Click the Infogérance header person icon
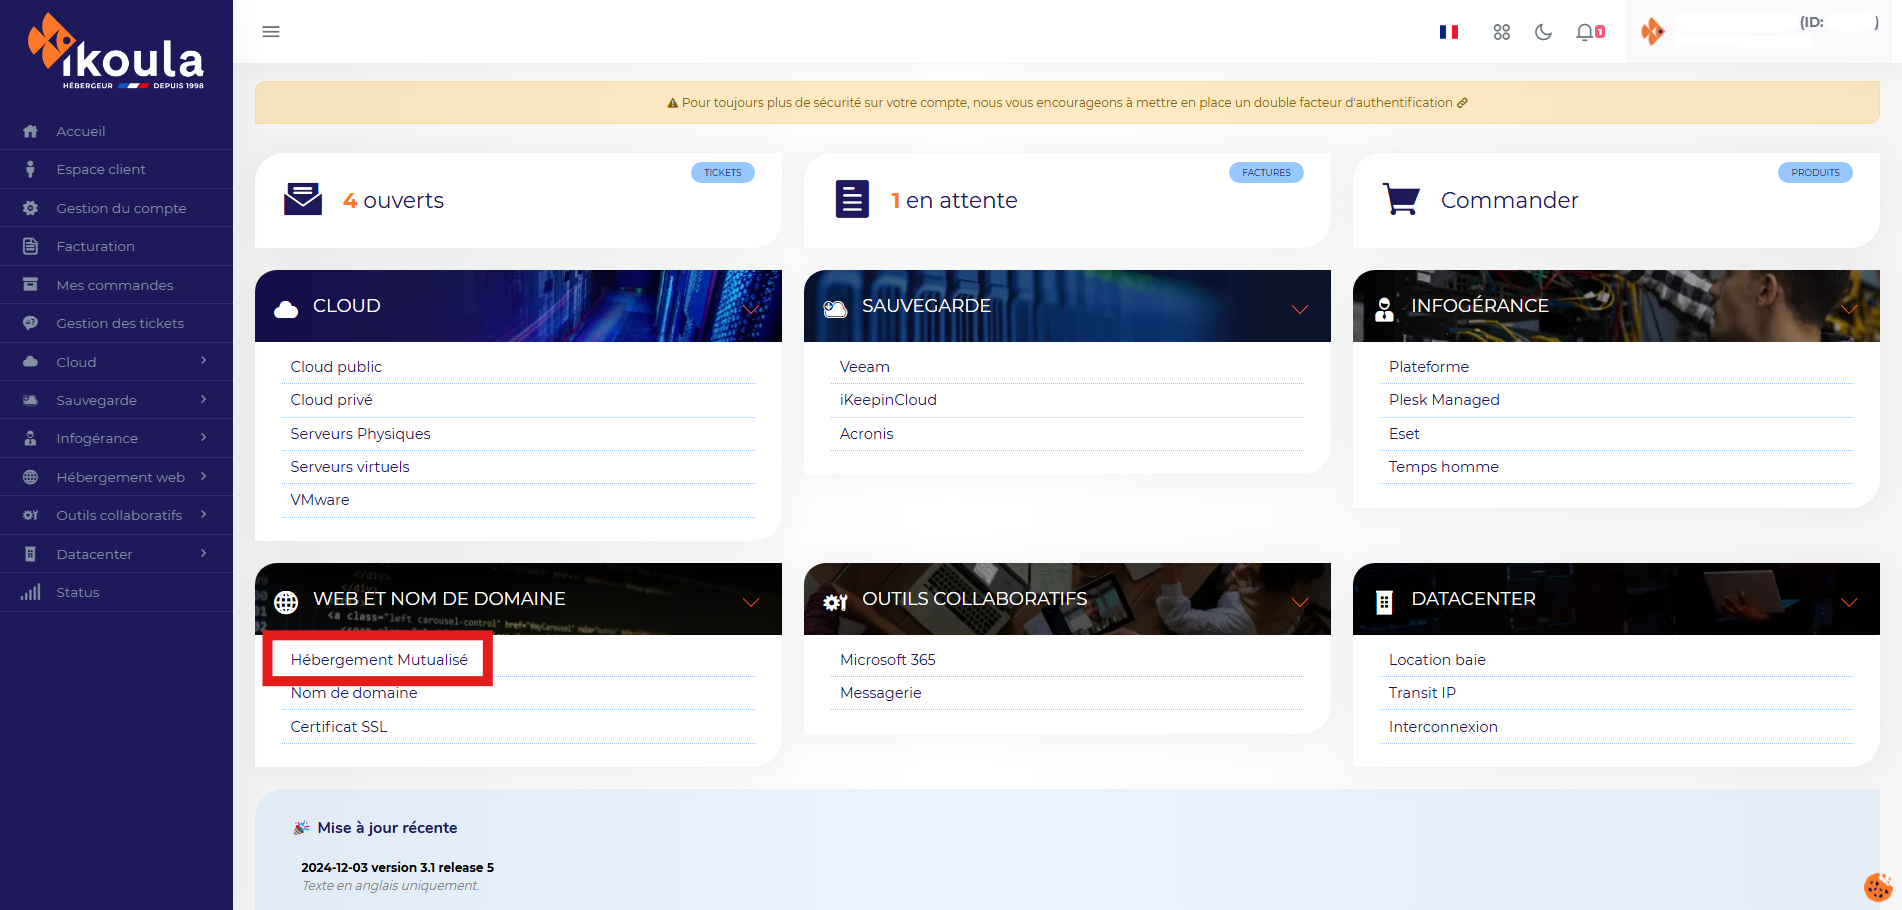 (x=1384, y=309)
